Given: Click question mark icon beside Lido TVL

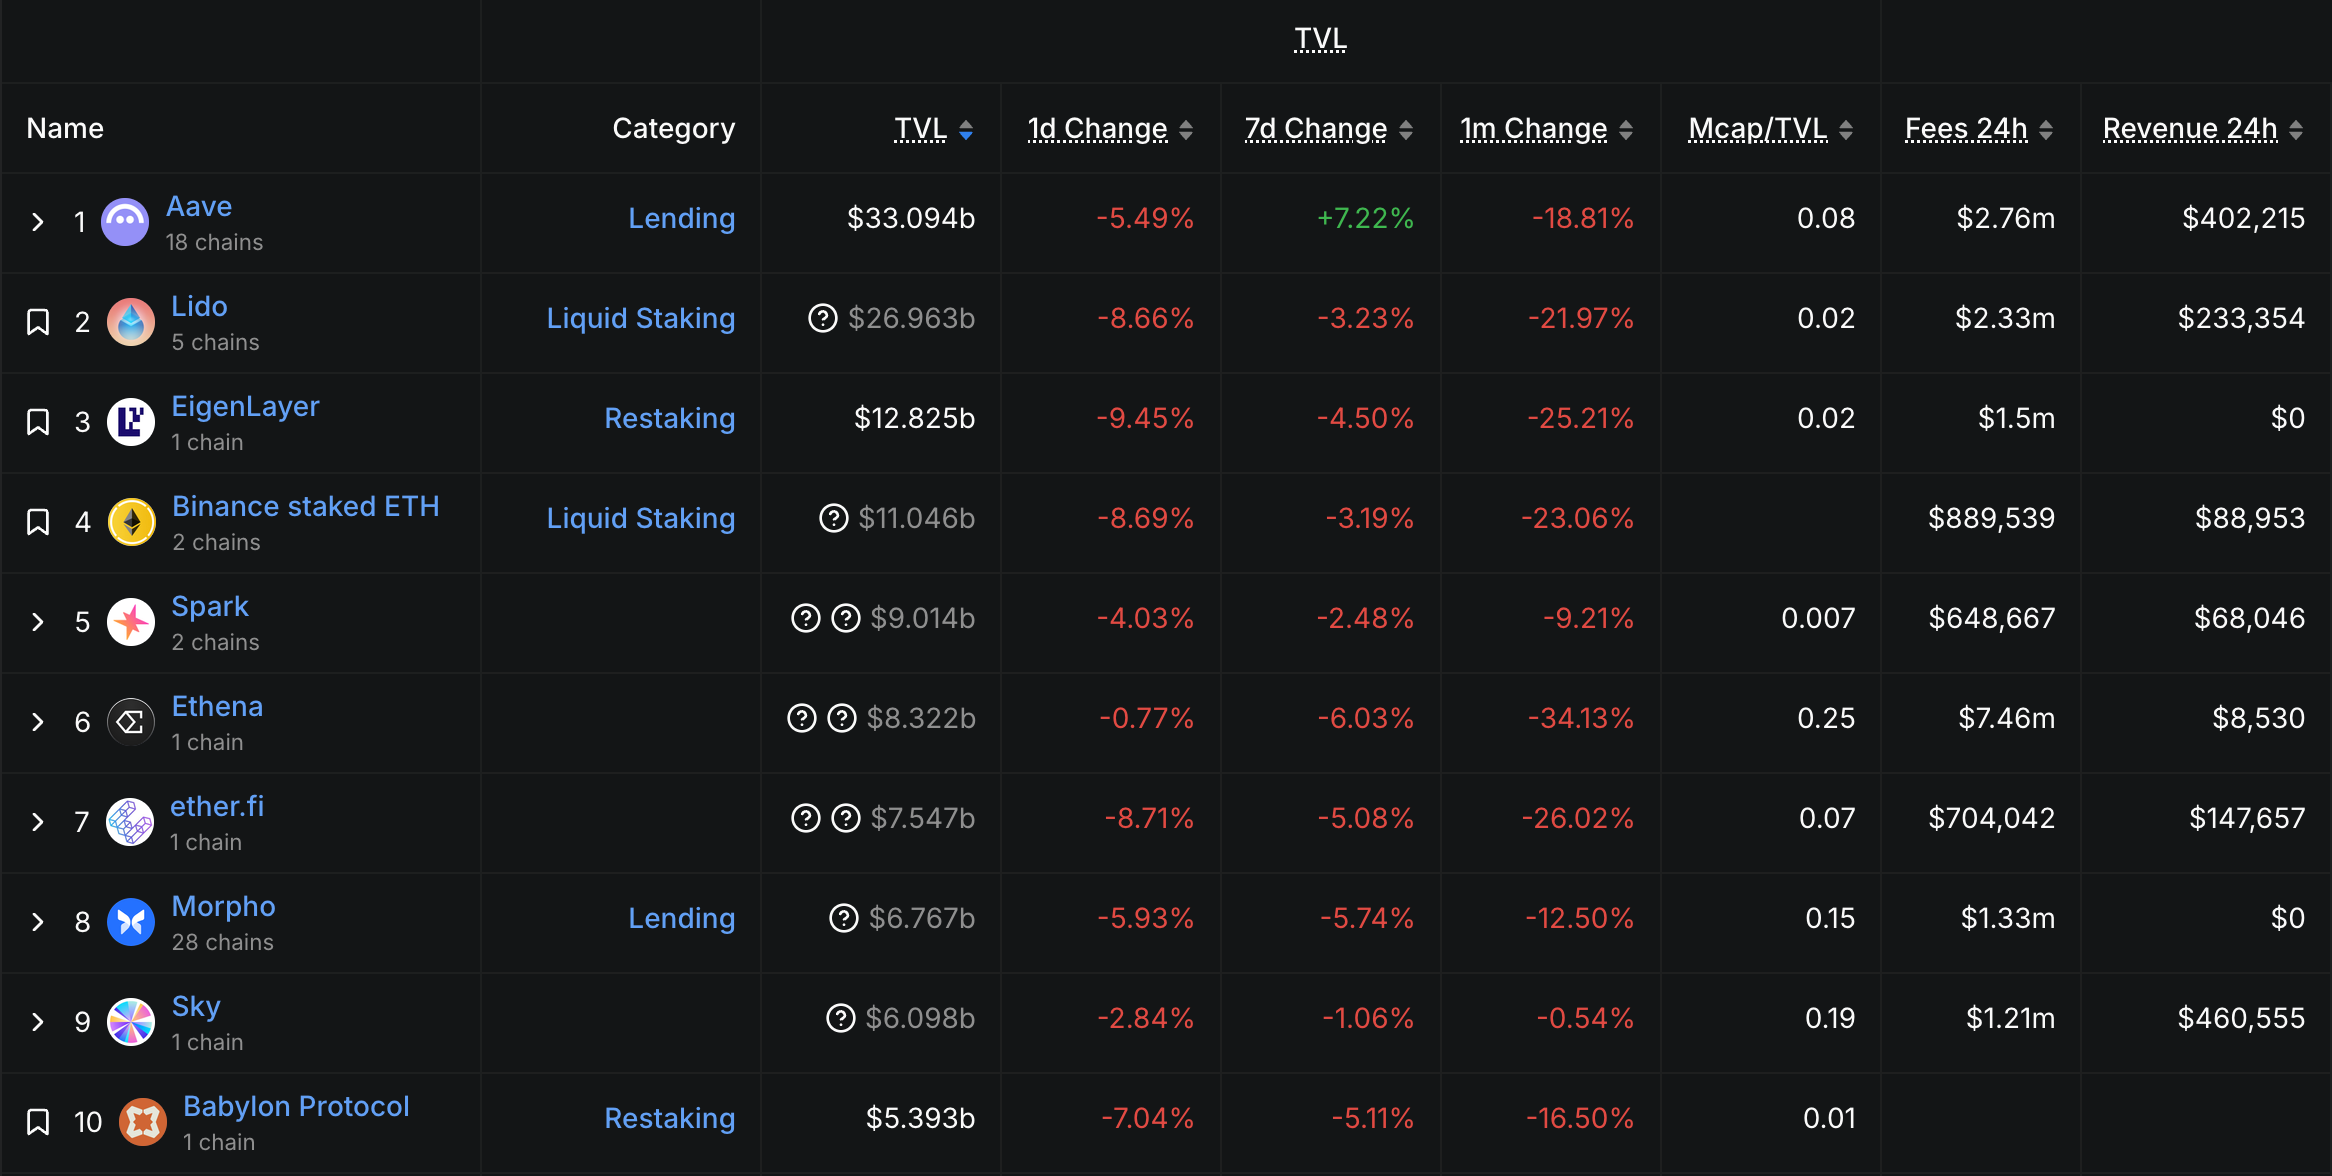Looking at the screenshot, I should click(x=822, y=318).
